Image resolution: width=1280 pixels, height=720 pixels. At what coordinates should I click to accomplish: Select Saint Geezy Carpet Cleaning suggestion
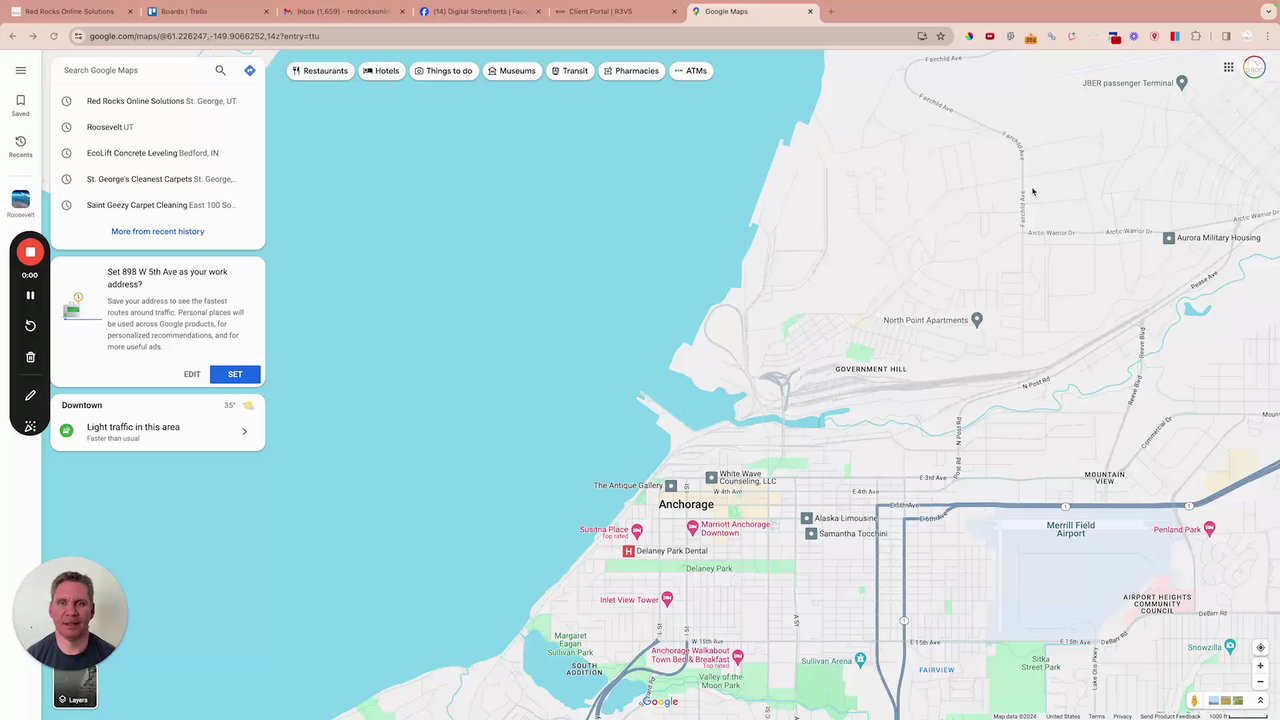click(158, 205)
